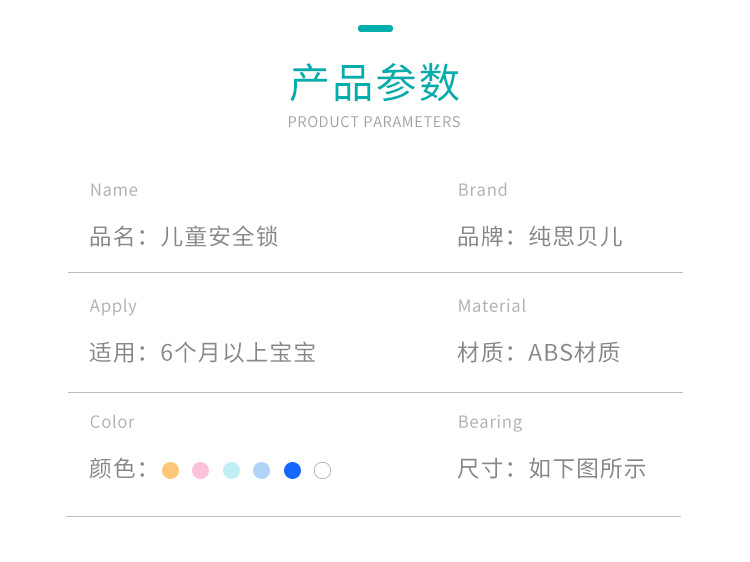
Task: Select the dark blue color swatch
Action: (x=292, y=470)
